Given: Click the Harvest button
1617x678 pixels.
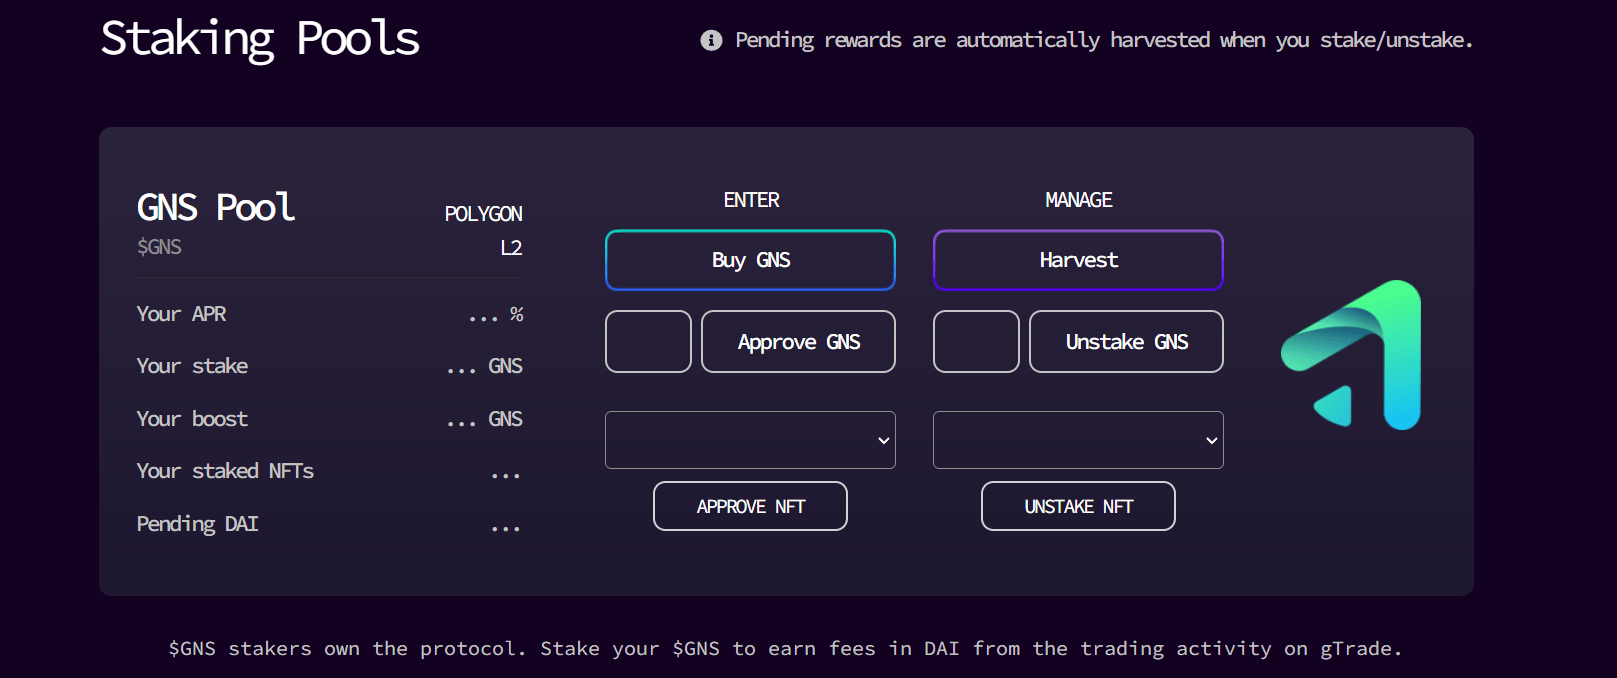Looking at the screenshot, I should (1078, 260).
